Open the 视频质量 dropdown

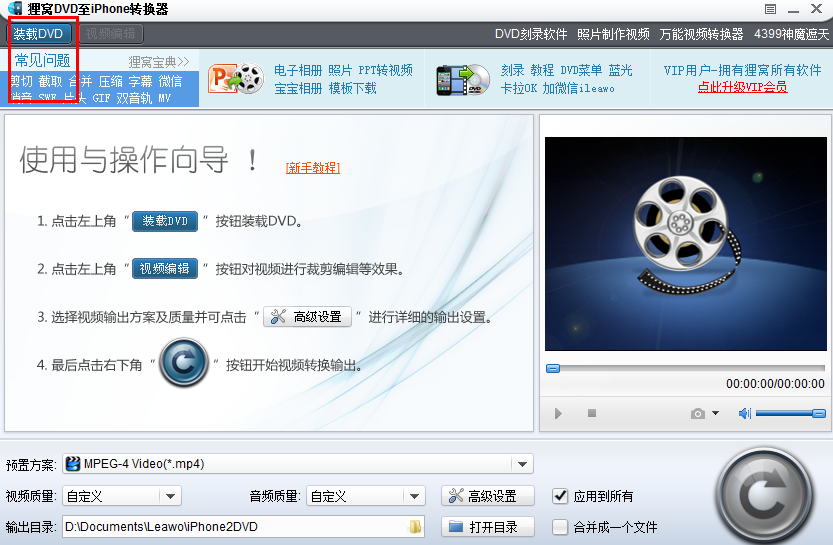[x=122, y=496]
